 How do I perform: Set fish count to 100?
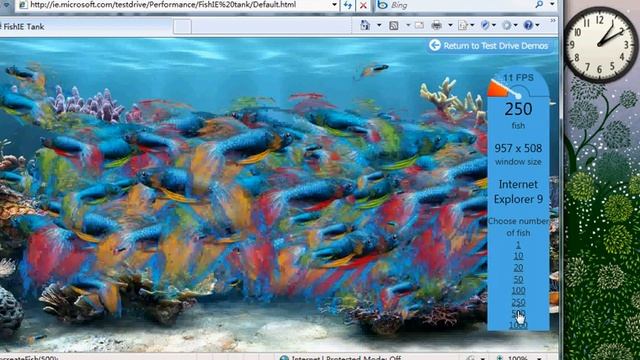(518, 291)
